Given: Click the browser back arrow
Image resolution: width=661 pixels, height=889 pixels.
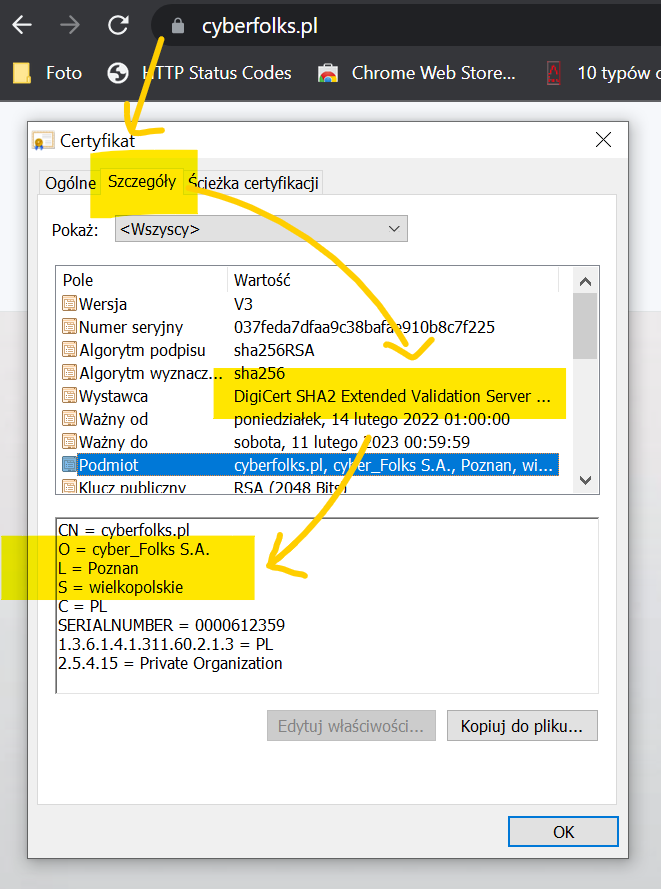Looking at the screenshot, I should (x=22, y=26).
